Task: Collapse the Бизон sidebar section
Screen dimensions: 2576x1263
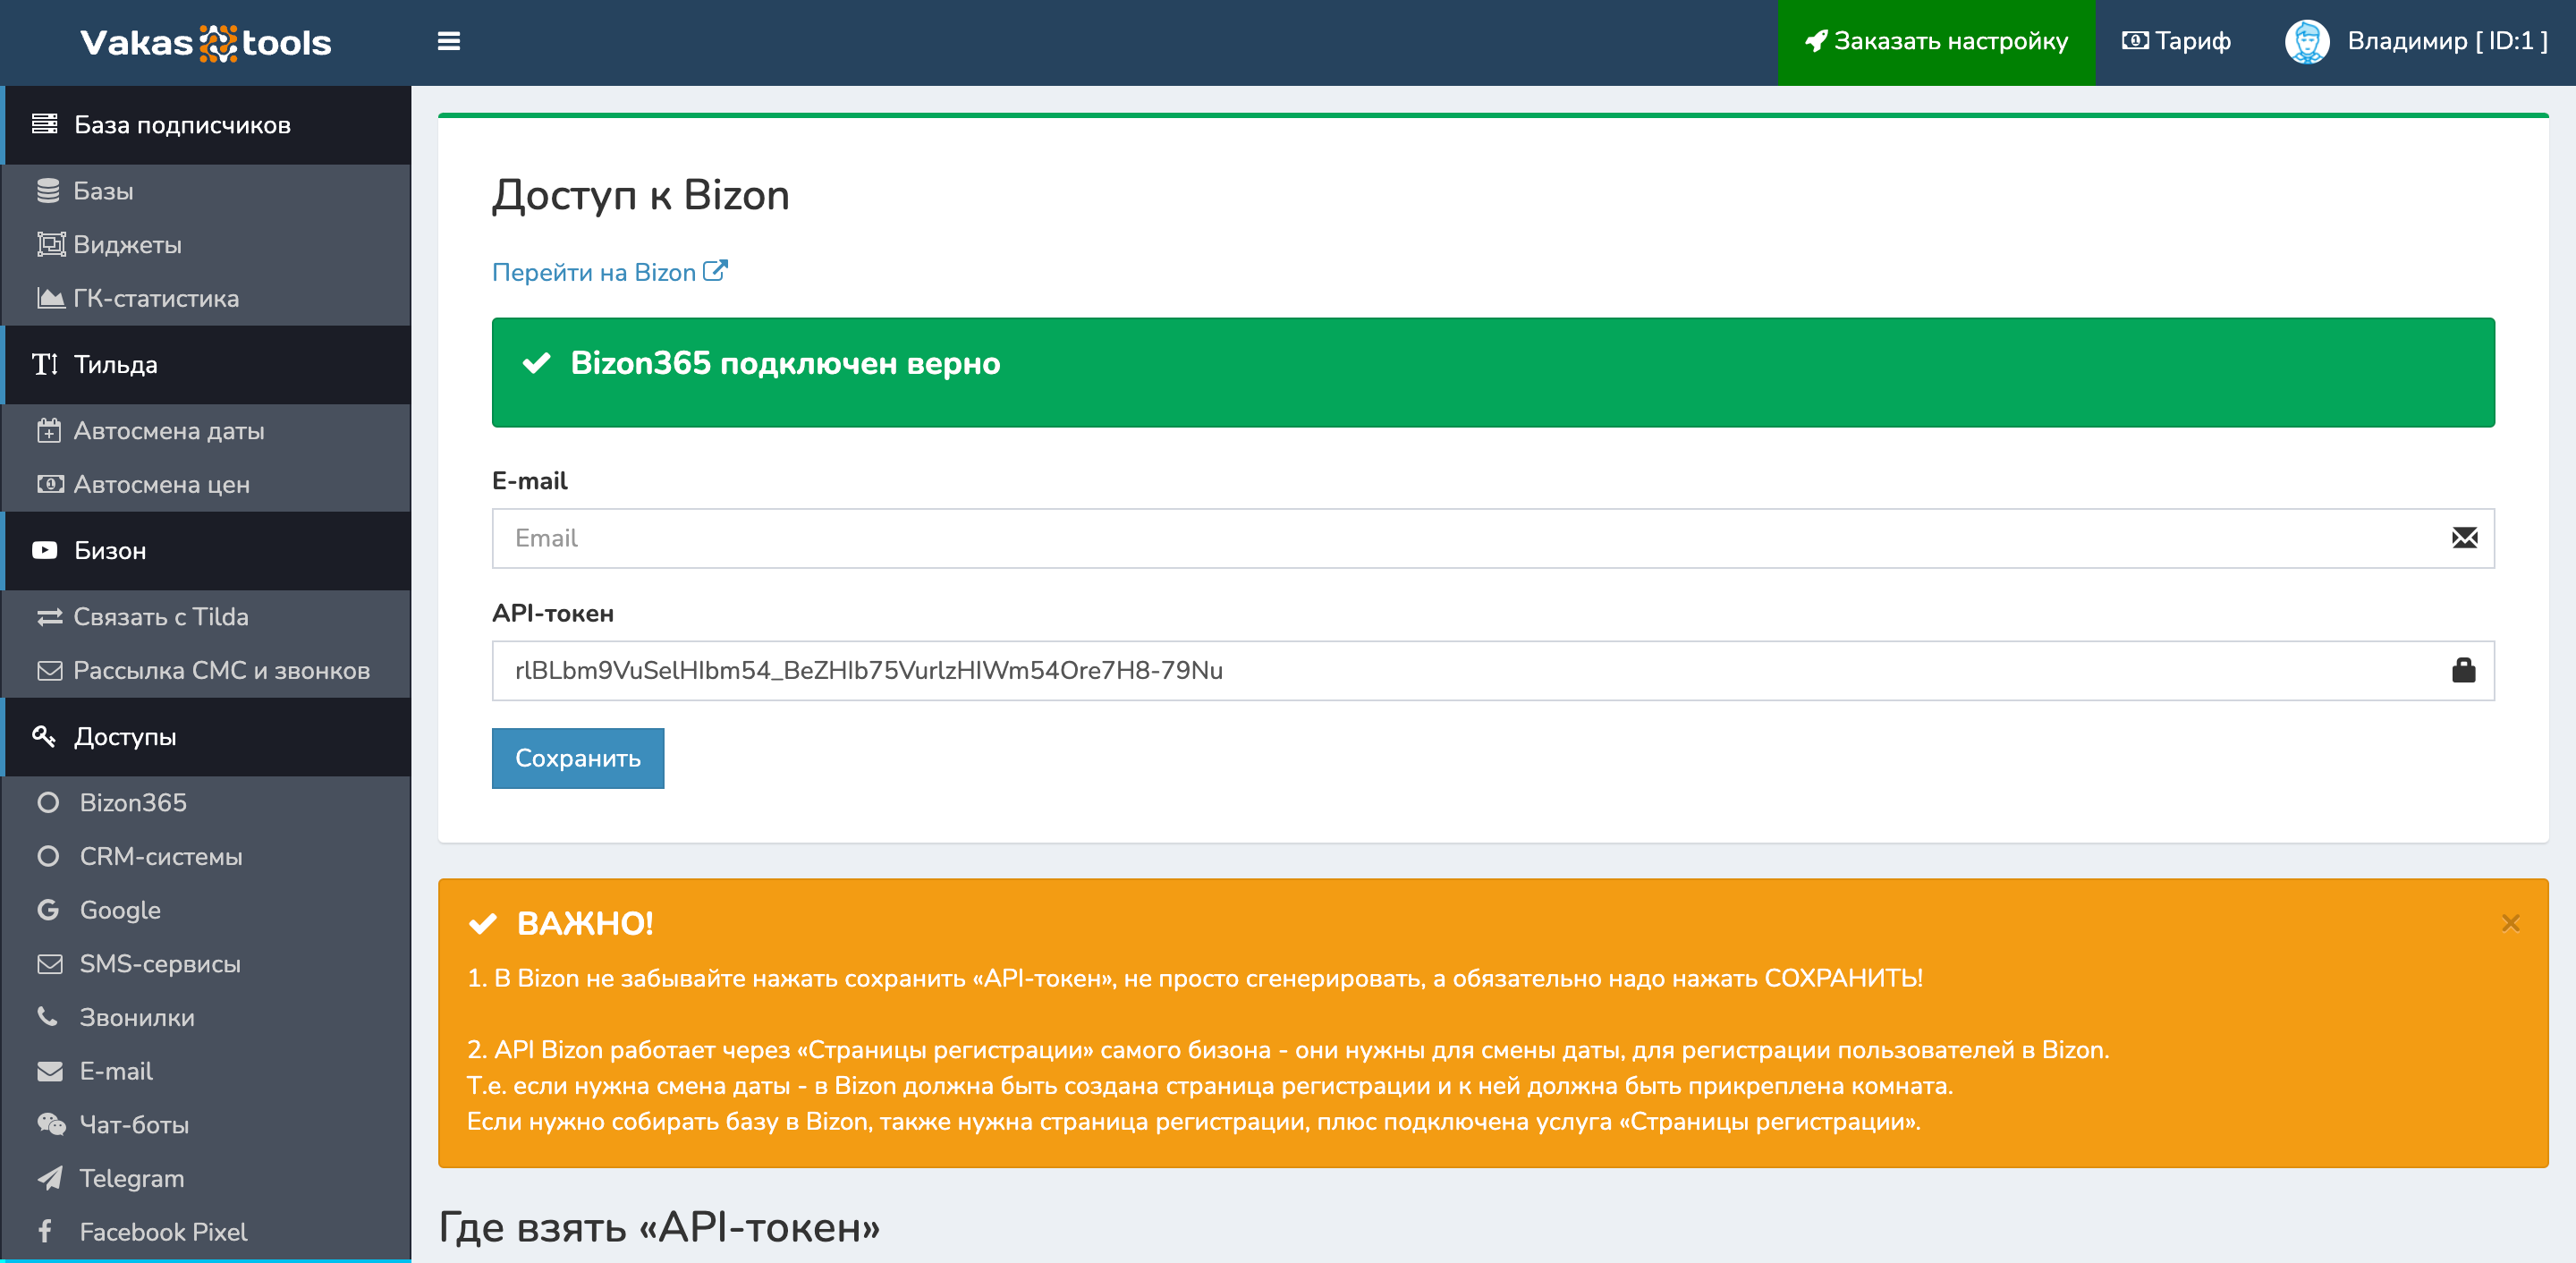Action: [110, 551]
